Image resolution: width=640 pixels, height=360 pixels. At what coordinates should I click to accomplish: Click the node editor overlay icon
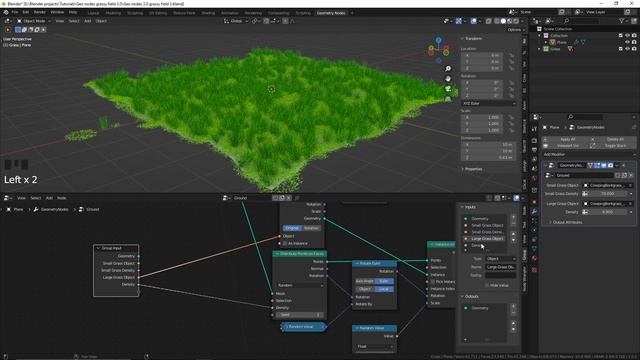click(516, 198)
